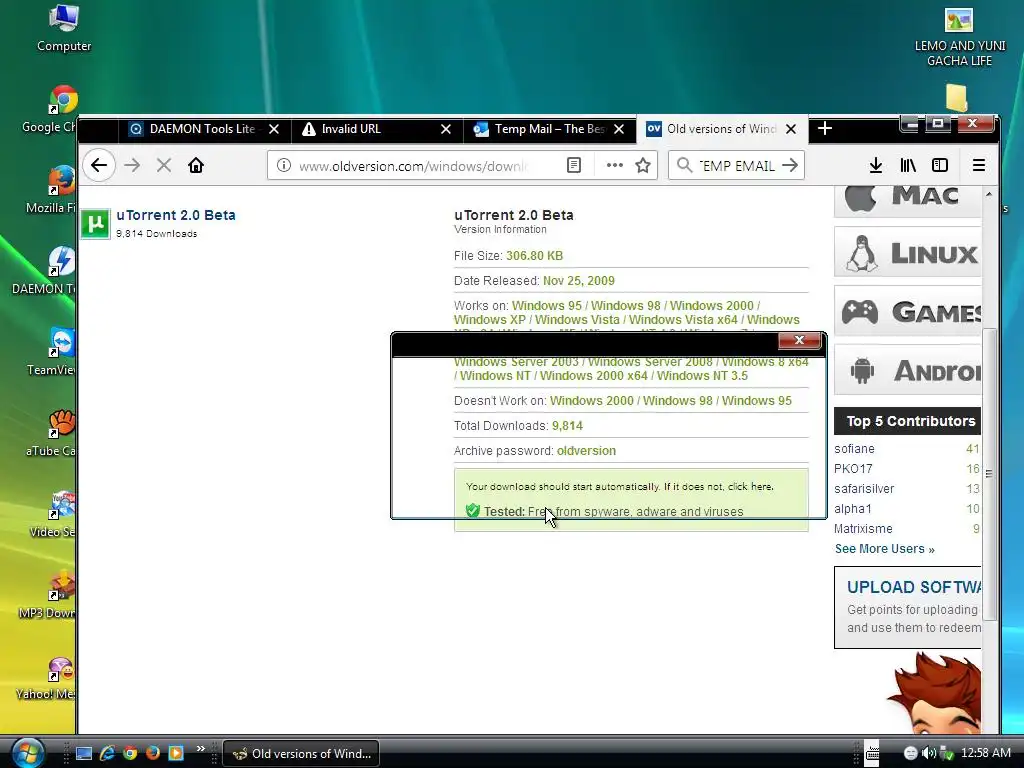This screenshot has width=1024, height=768.
Task: Click Old versions of Wind... taskbar button
Action: [x=301, y=754]
